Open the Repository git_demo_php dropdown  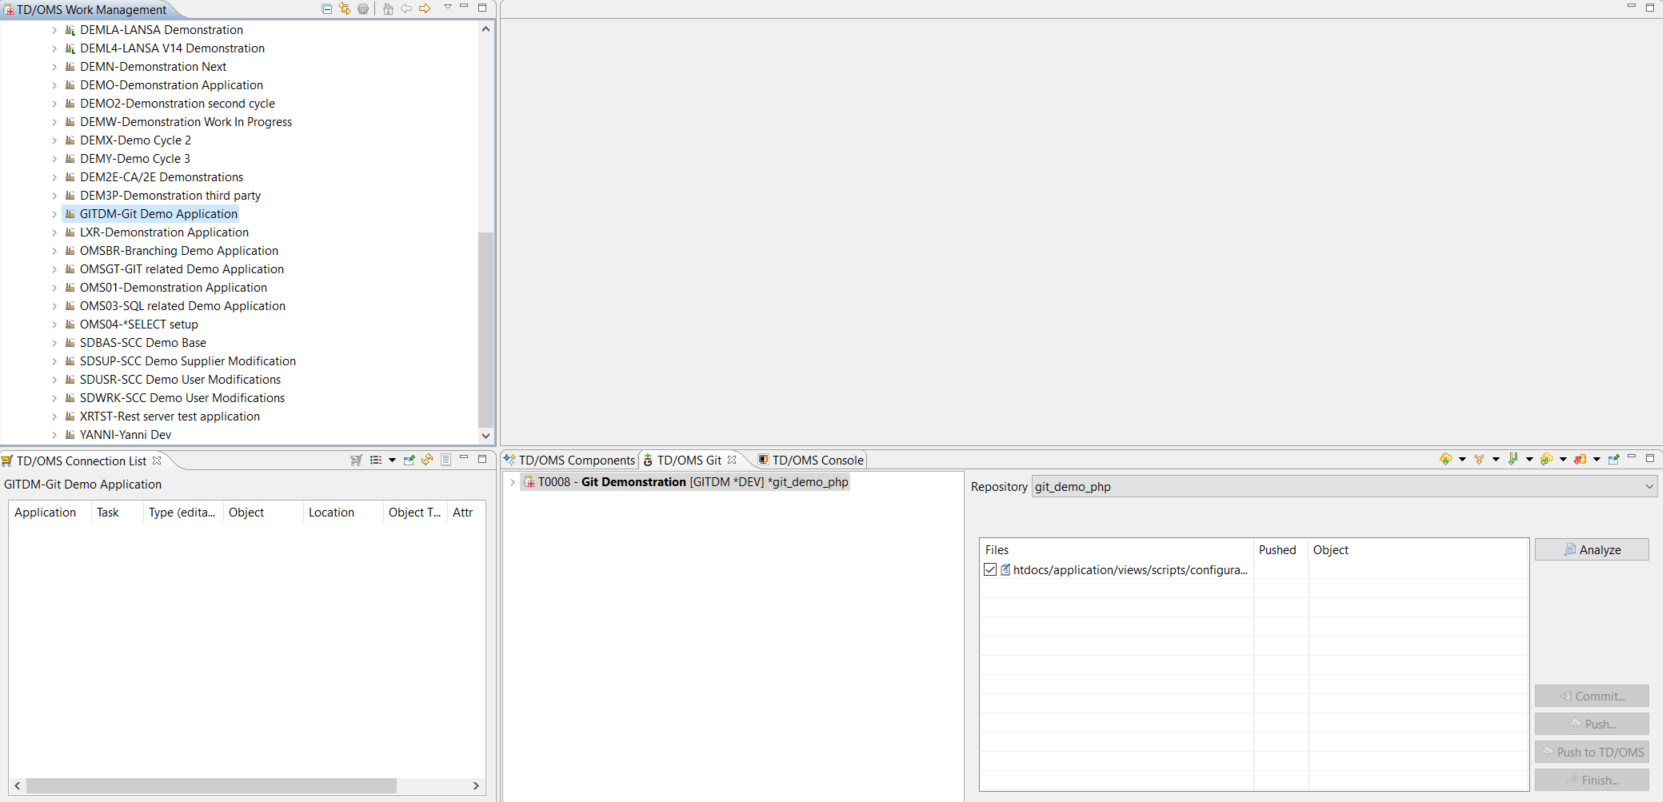click(1649, 487)
